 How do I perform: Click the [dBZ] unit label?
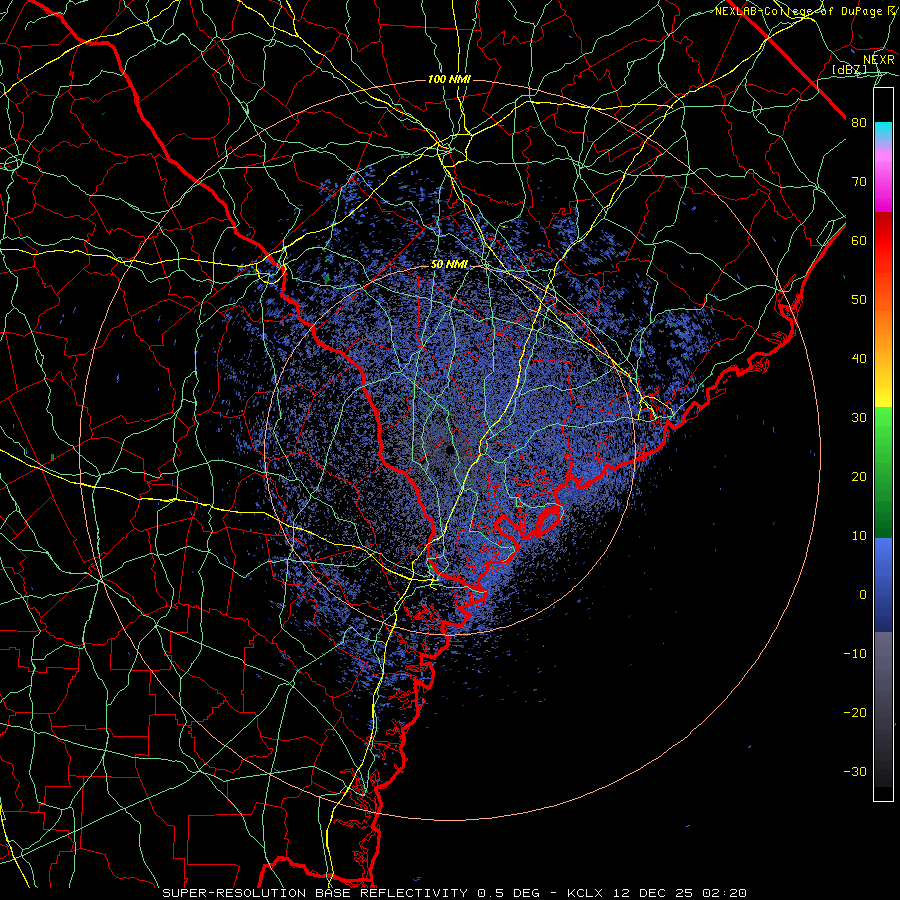[x=849, y=69]
